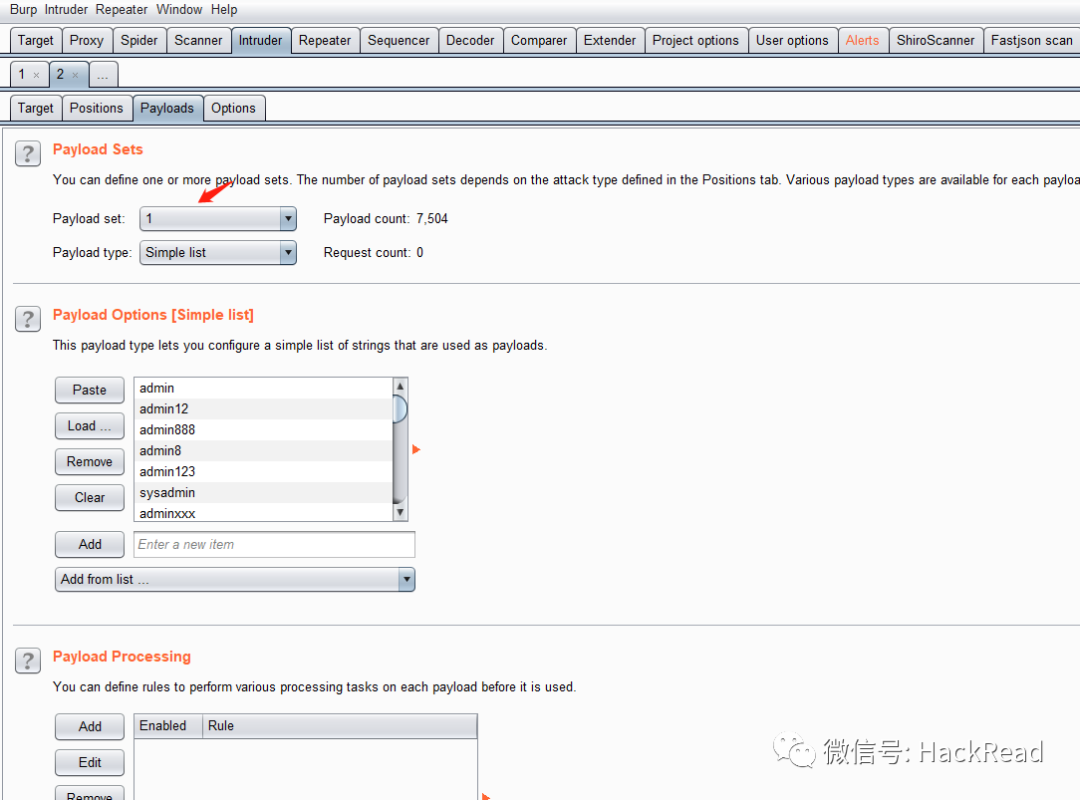This screenshot has height=800, width=1080.
Task: Select payload item admin8
Action: click(263, 451)
